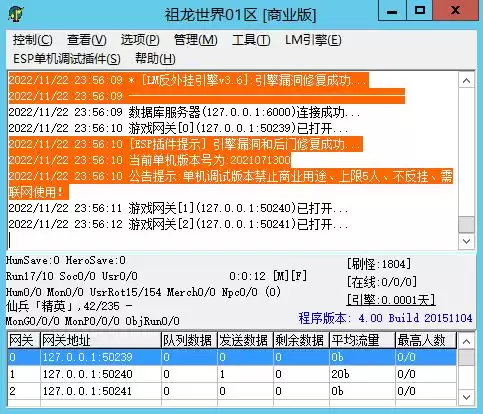Open the 控制(C) menu
This screenshot has width=483, height=414.
coord(32,40)
